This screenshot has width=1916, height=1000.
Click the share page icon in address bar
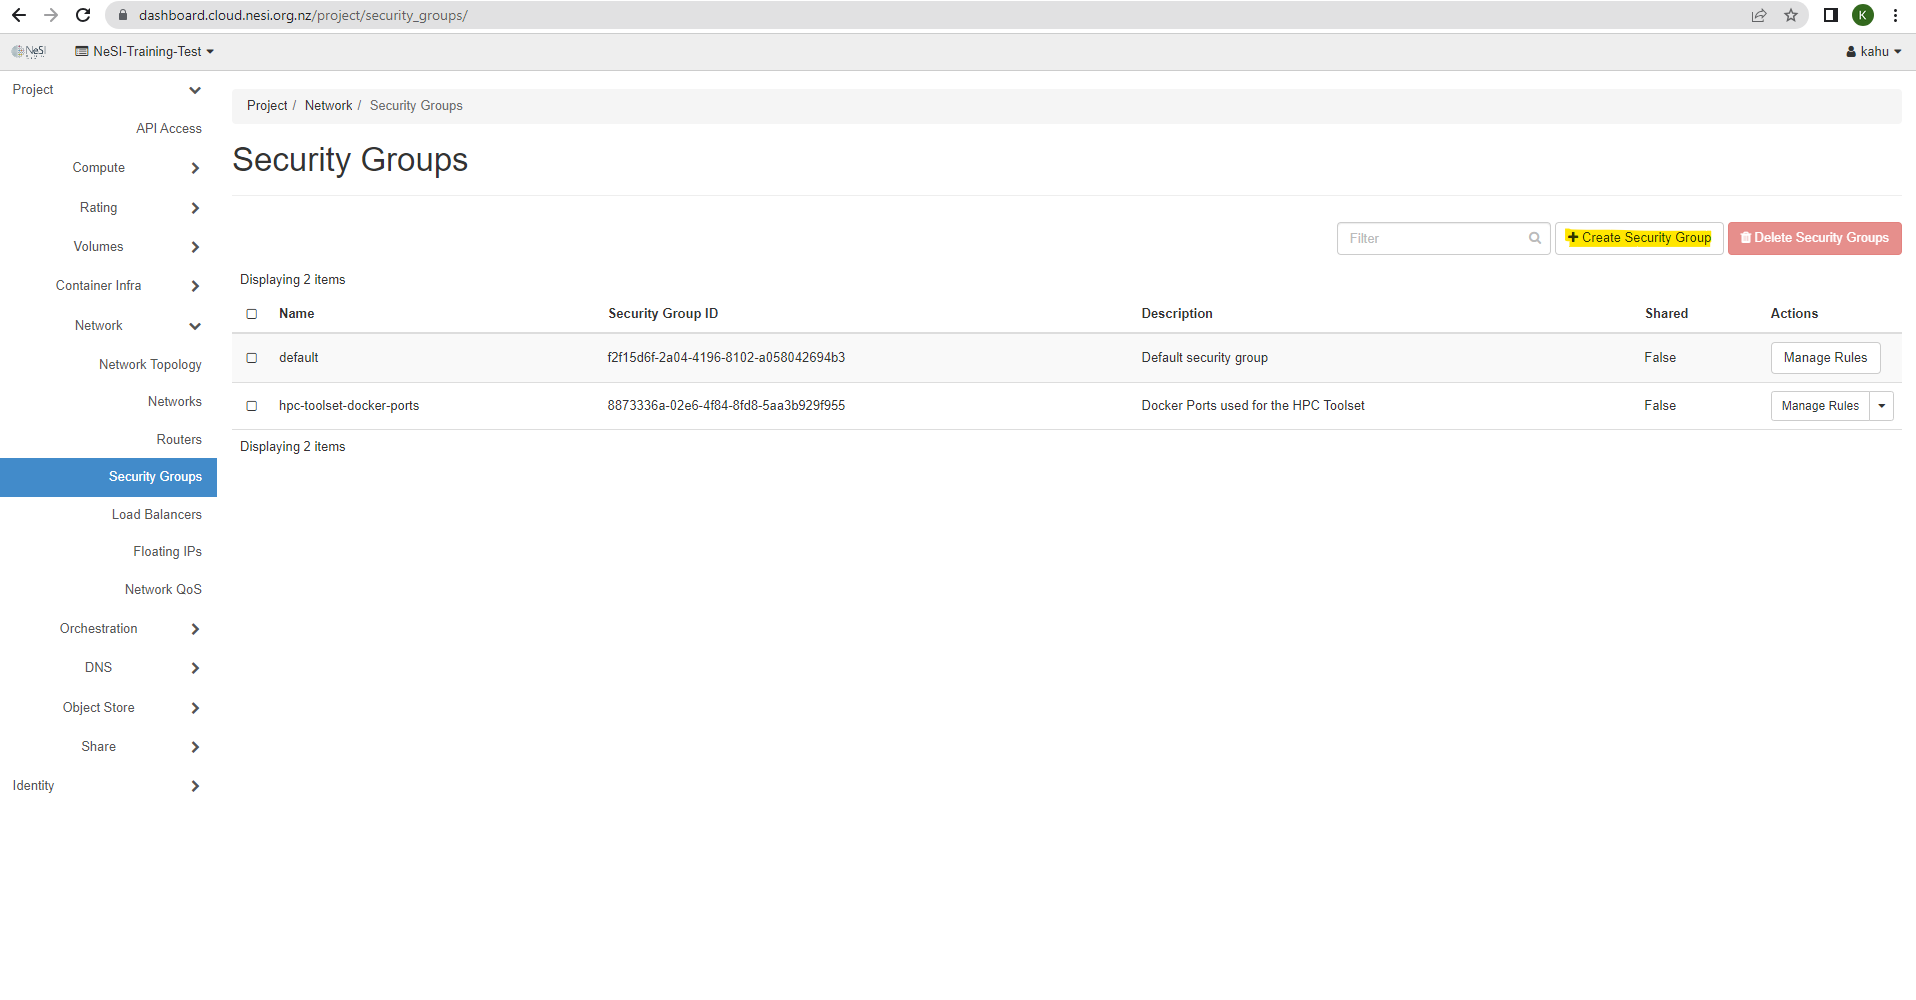click(x=1758, y=15)
